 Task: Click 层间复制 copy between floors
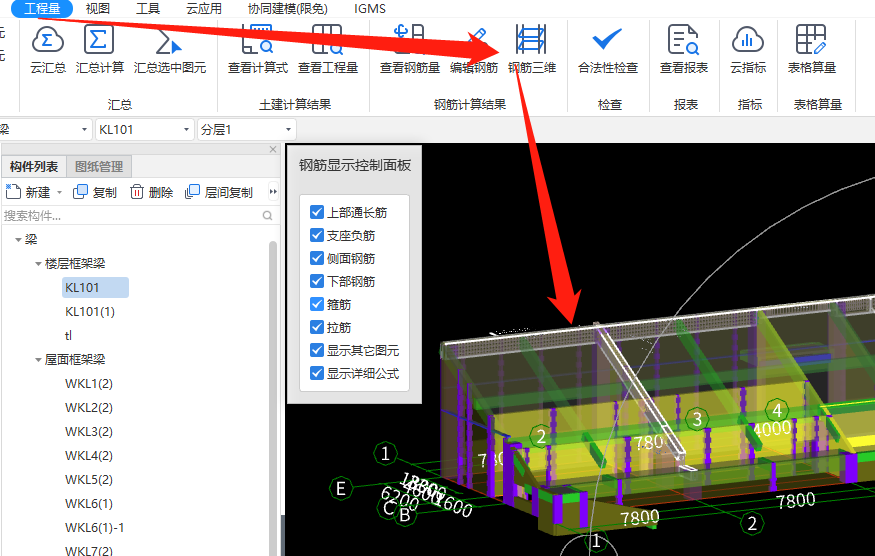click(219, 192)
